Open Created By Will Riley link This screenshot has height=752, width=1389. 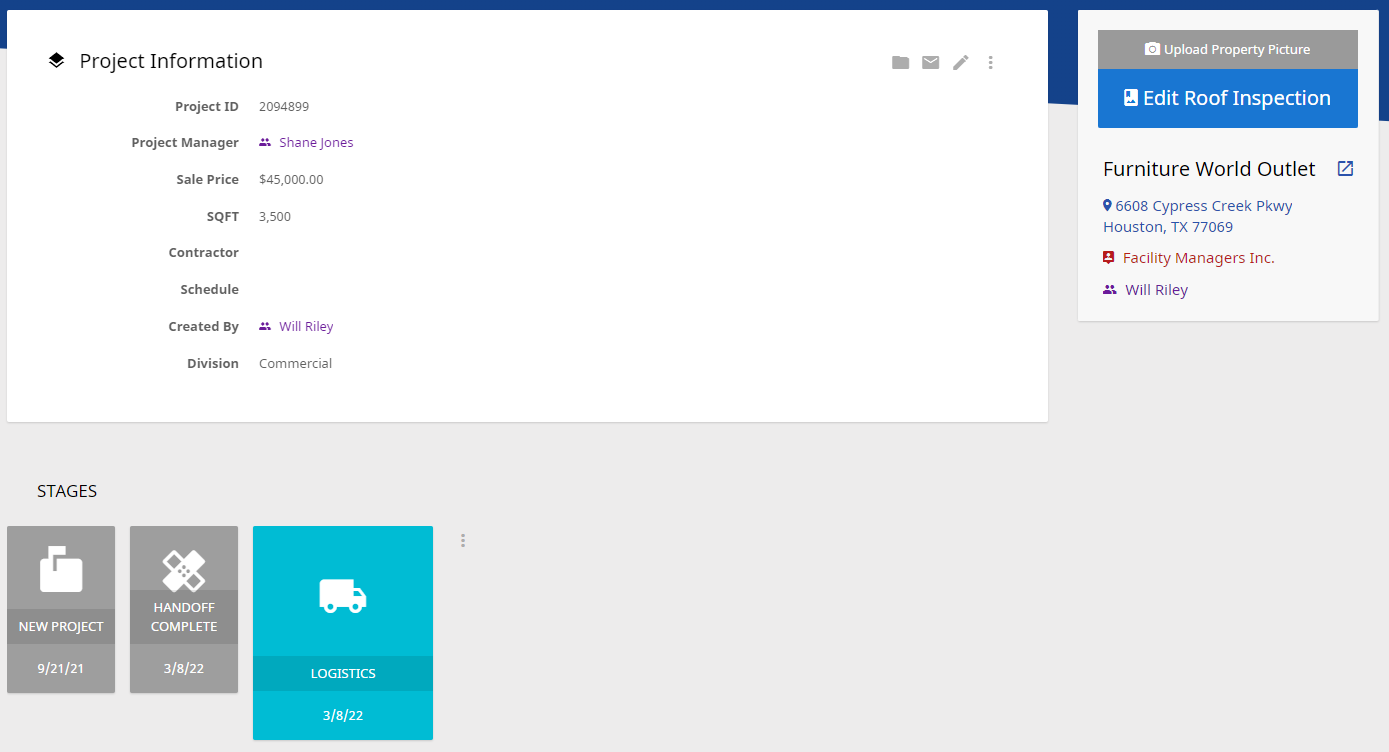coord(306,327)
